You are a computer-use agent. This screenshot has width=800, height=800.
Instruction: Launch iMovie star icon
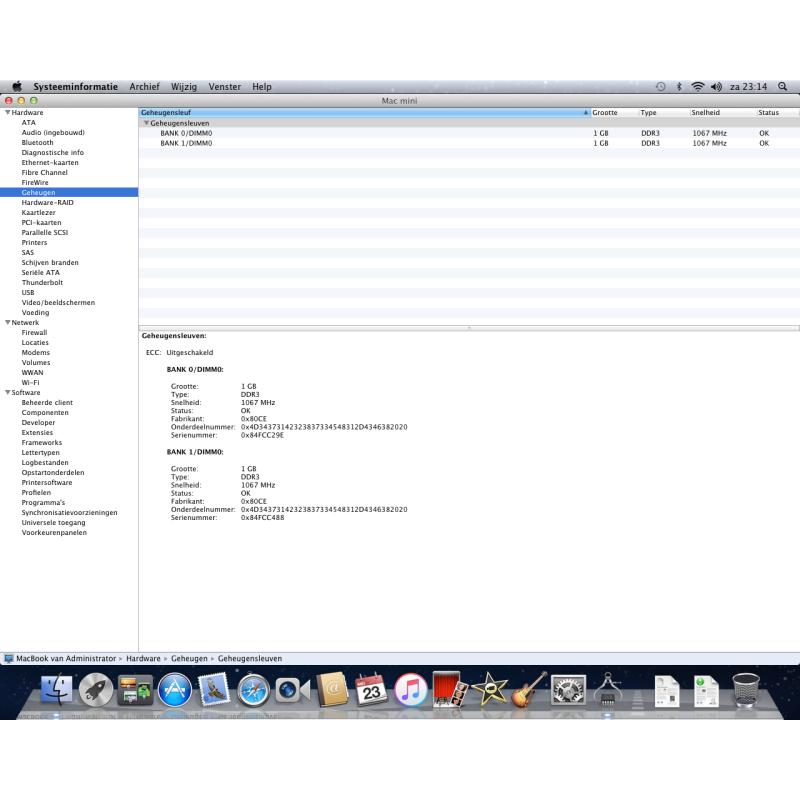click(489, 690)
